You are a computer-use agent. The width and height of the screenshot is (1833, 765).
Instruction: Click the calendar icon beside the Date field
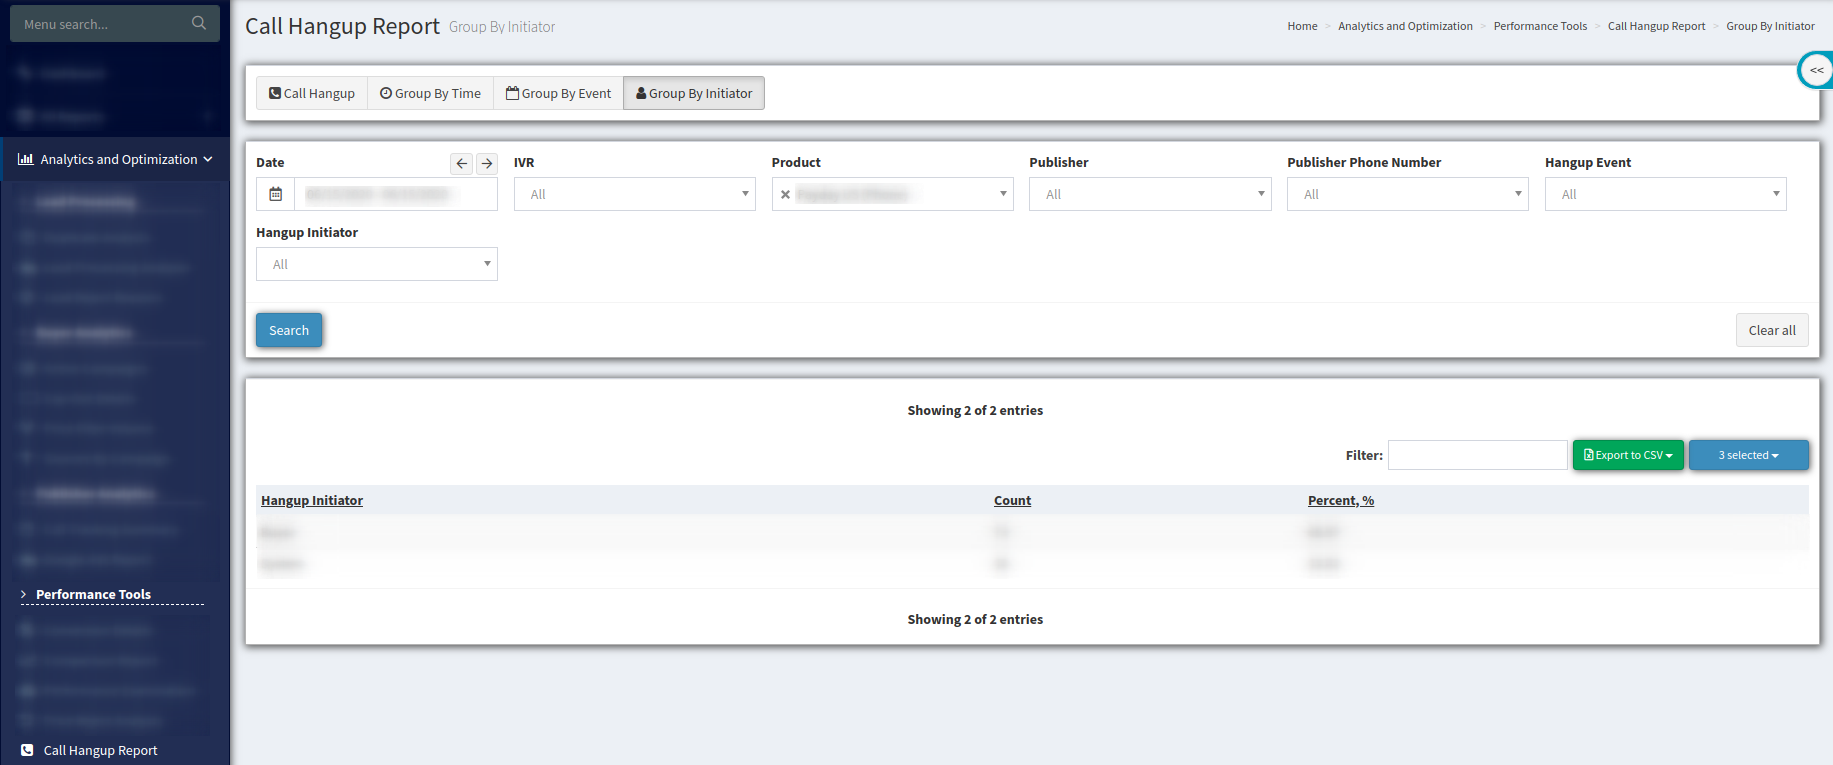(x=276, y=194)
